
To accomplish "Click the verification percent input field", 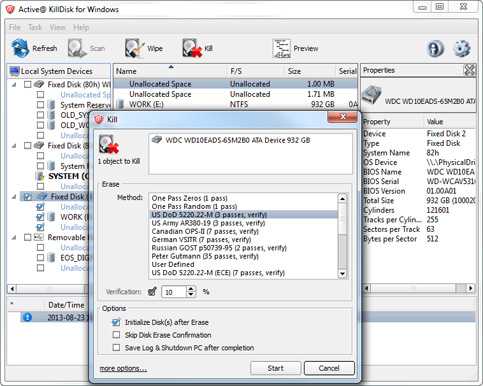I will pos(174,292).
